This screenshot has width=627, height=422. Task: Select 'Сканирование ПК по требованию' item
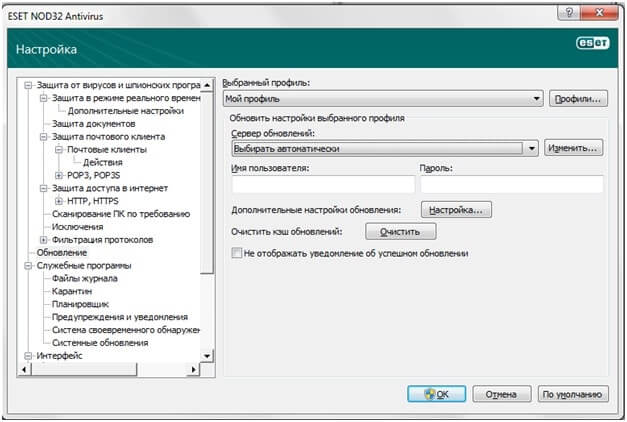121,214
